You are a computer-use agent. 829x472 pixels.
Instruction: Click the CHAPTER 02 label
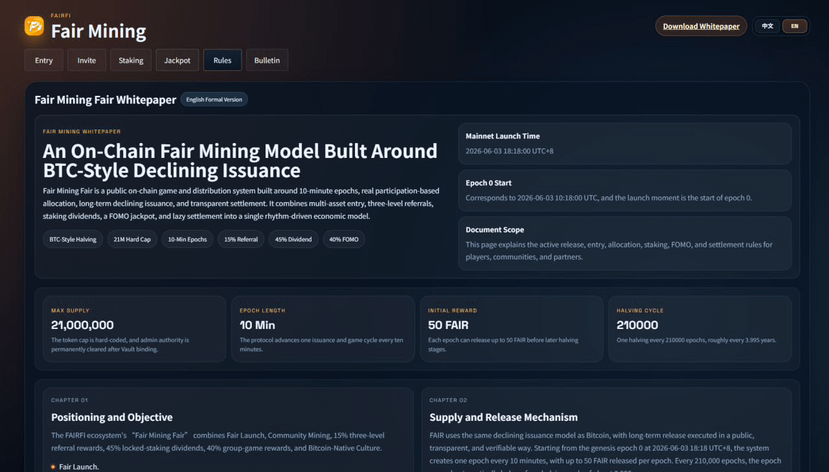tap(448, 400)
